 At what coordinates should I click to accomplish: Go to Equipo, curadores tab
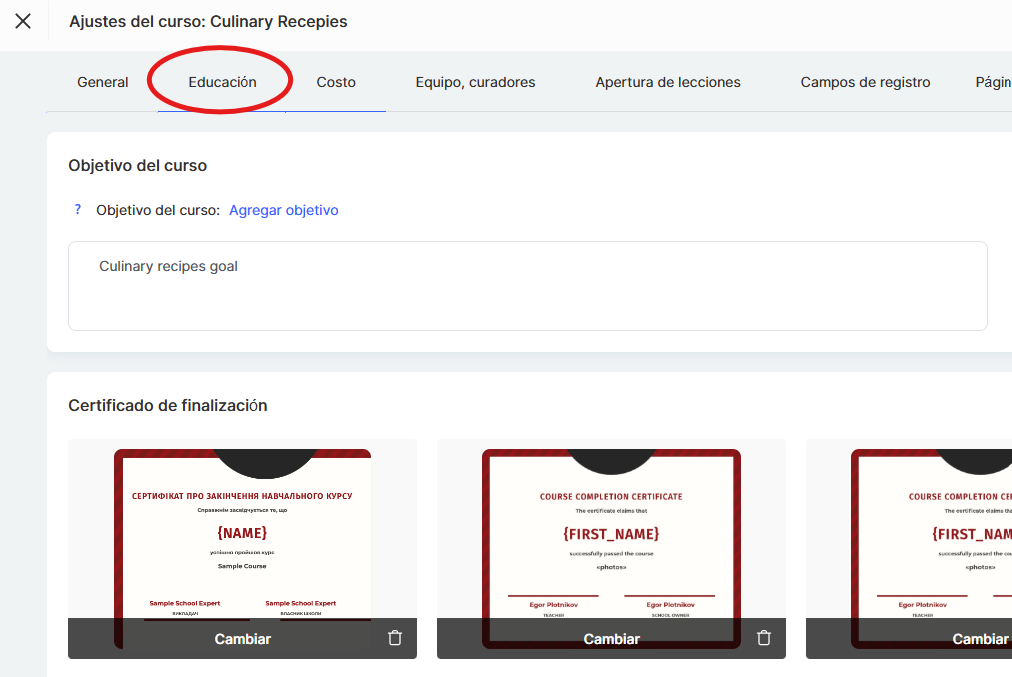click(x=475, y=82)
